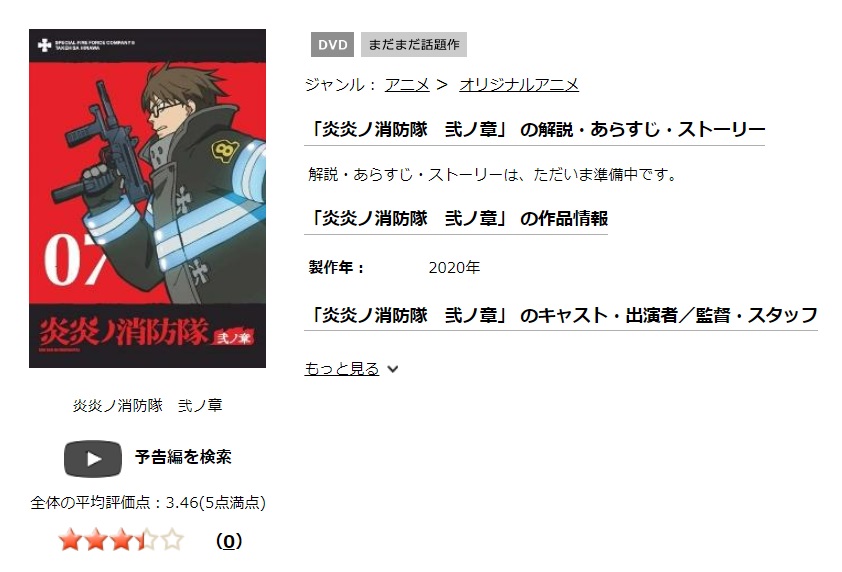Click the 作品情報 section heading

456,219
